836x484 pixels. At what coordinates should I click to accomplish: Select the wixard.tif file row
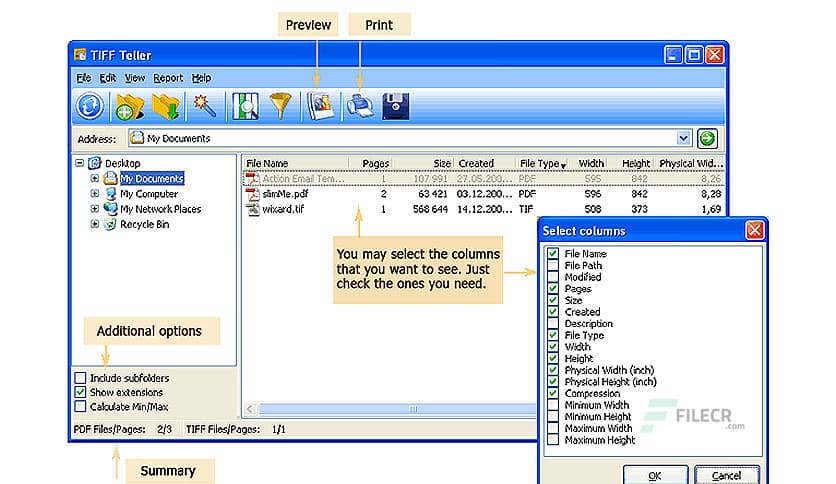coord(483,209)
